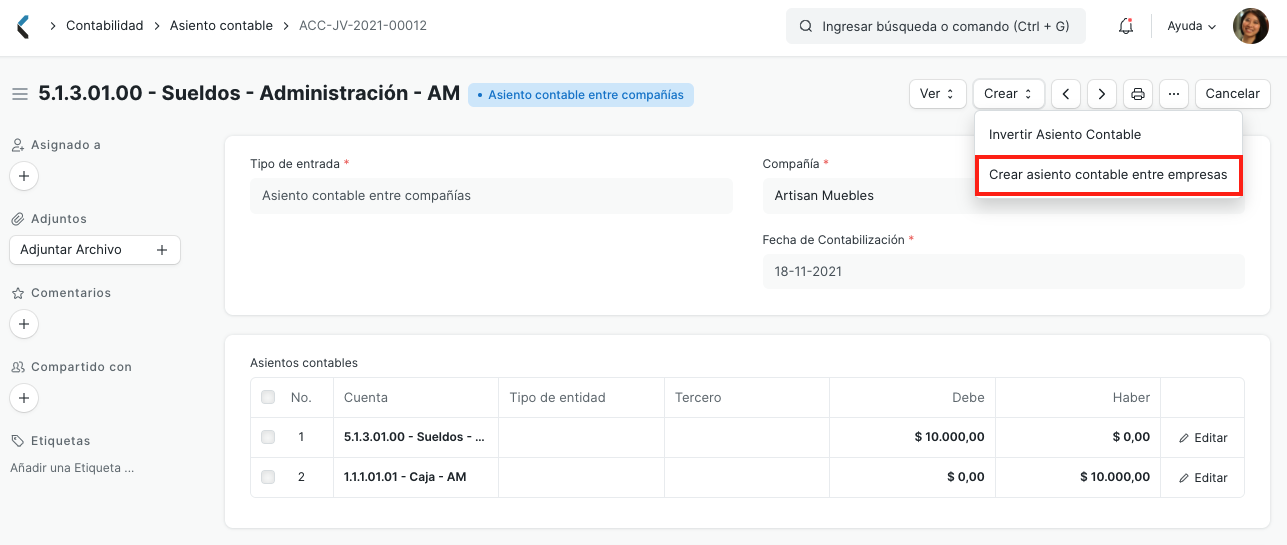This screenshot has width=1287, height=545.
Task: Click the Comentarios star icon
Action: point(18,293)
